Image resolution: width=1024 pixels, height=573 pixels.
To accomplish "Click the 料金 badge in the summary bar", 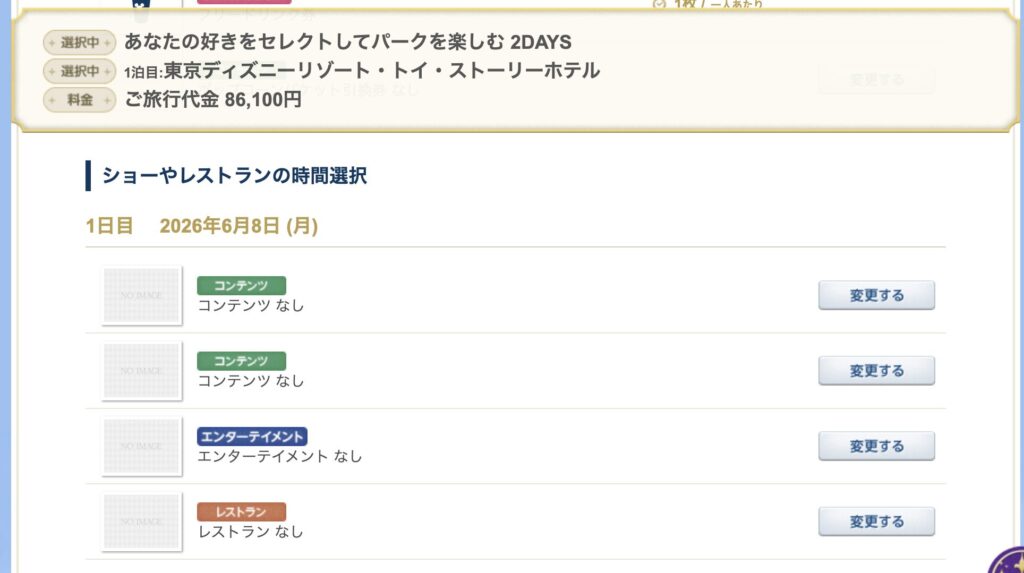I will pyautogui.click(x=80, y=100).
